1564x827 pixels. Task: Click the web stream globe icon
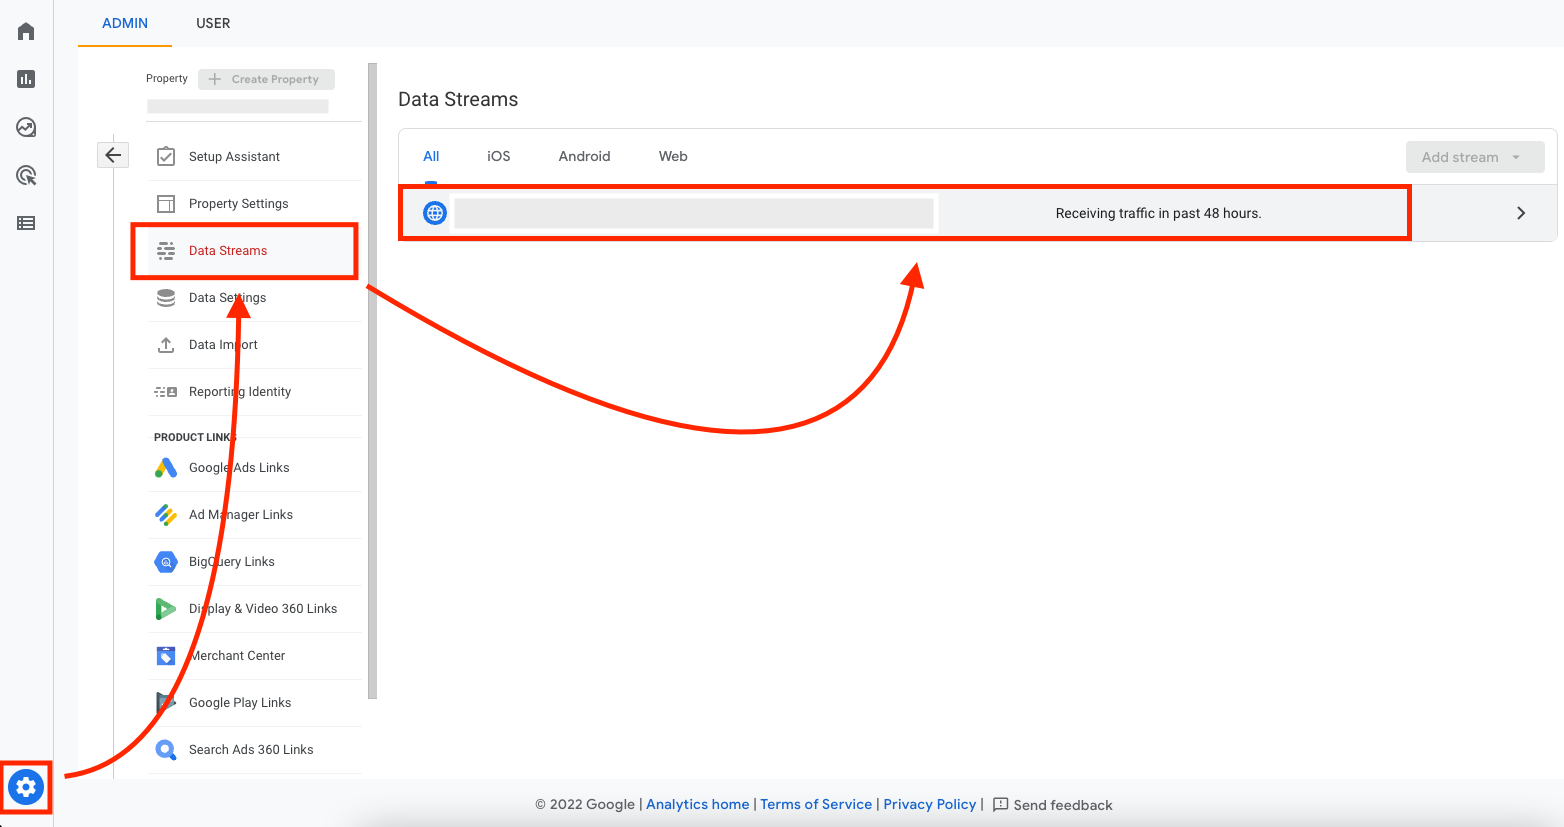point(435,213)
